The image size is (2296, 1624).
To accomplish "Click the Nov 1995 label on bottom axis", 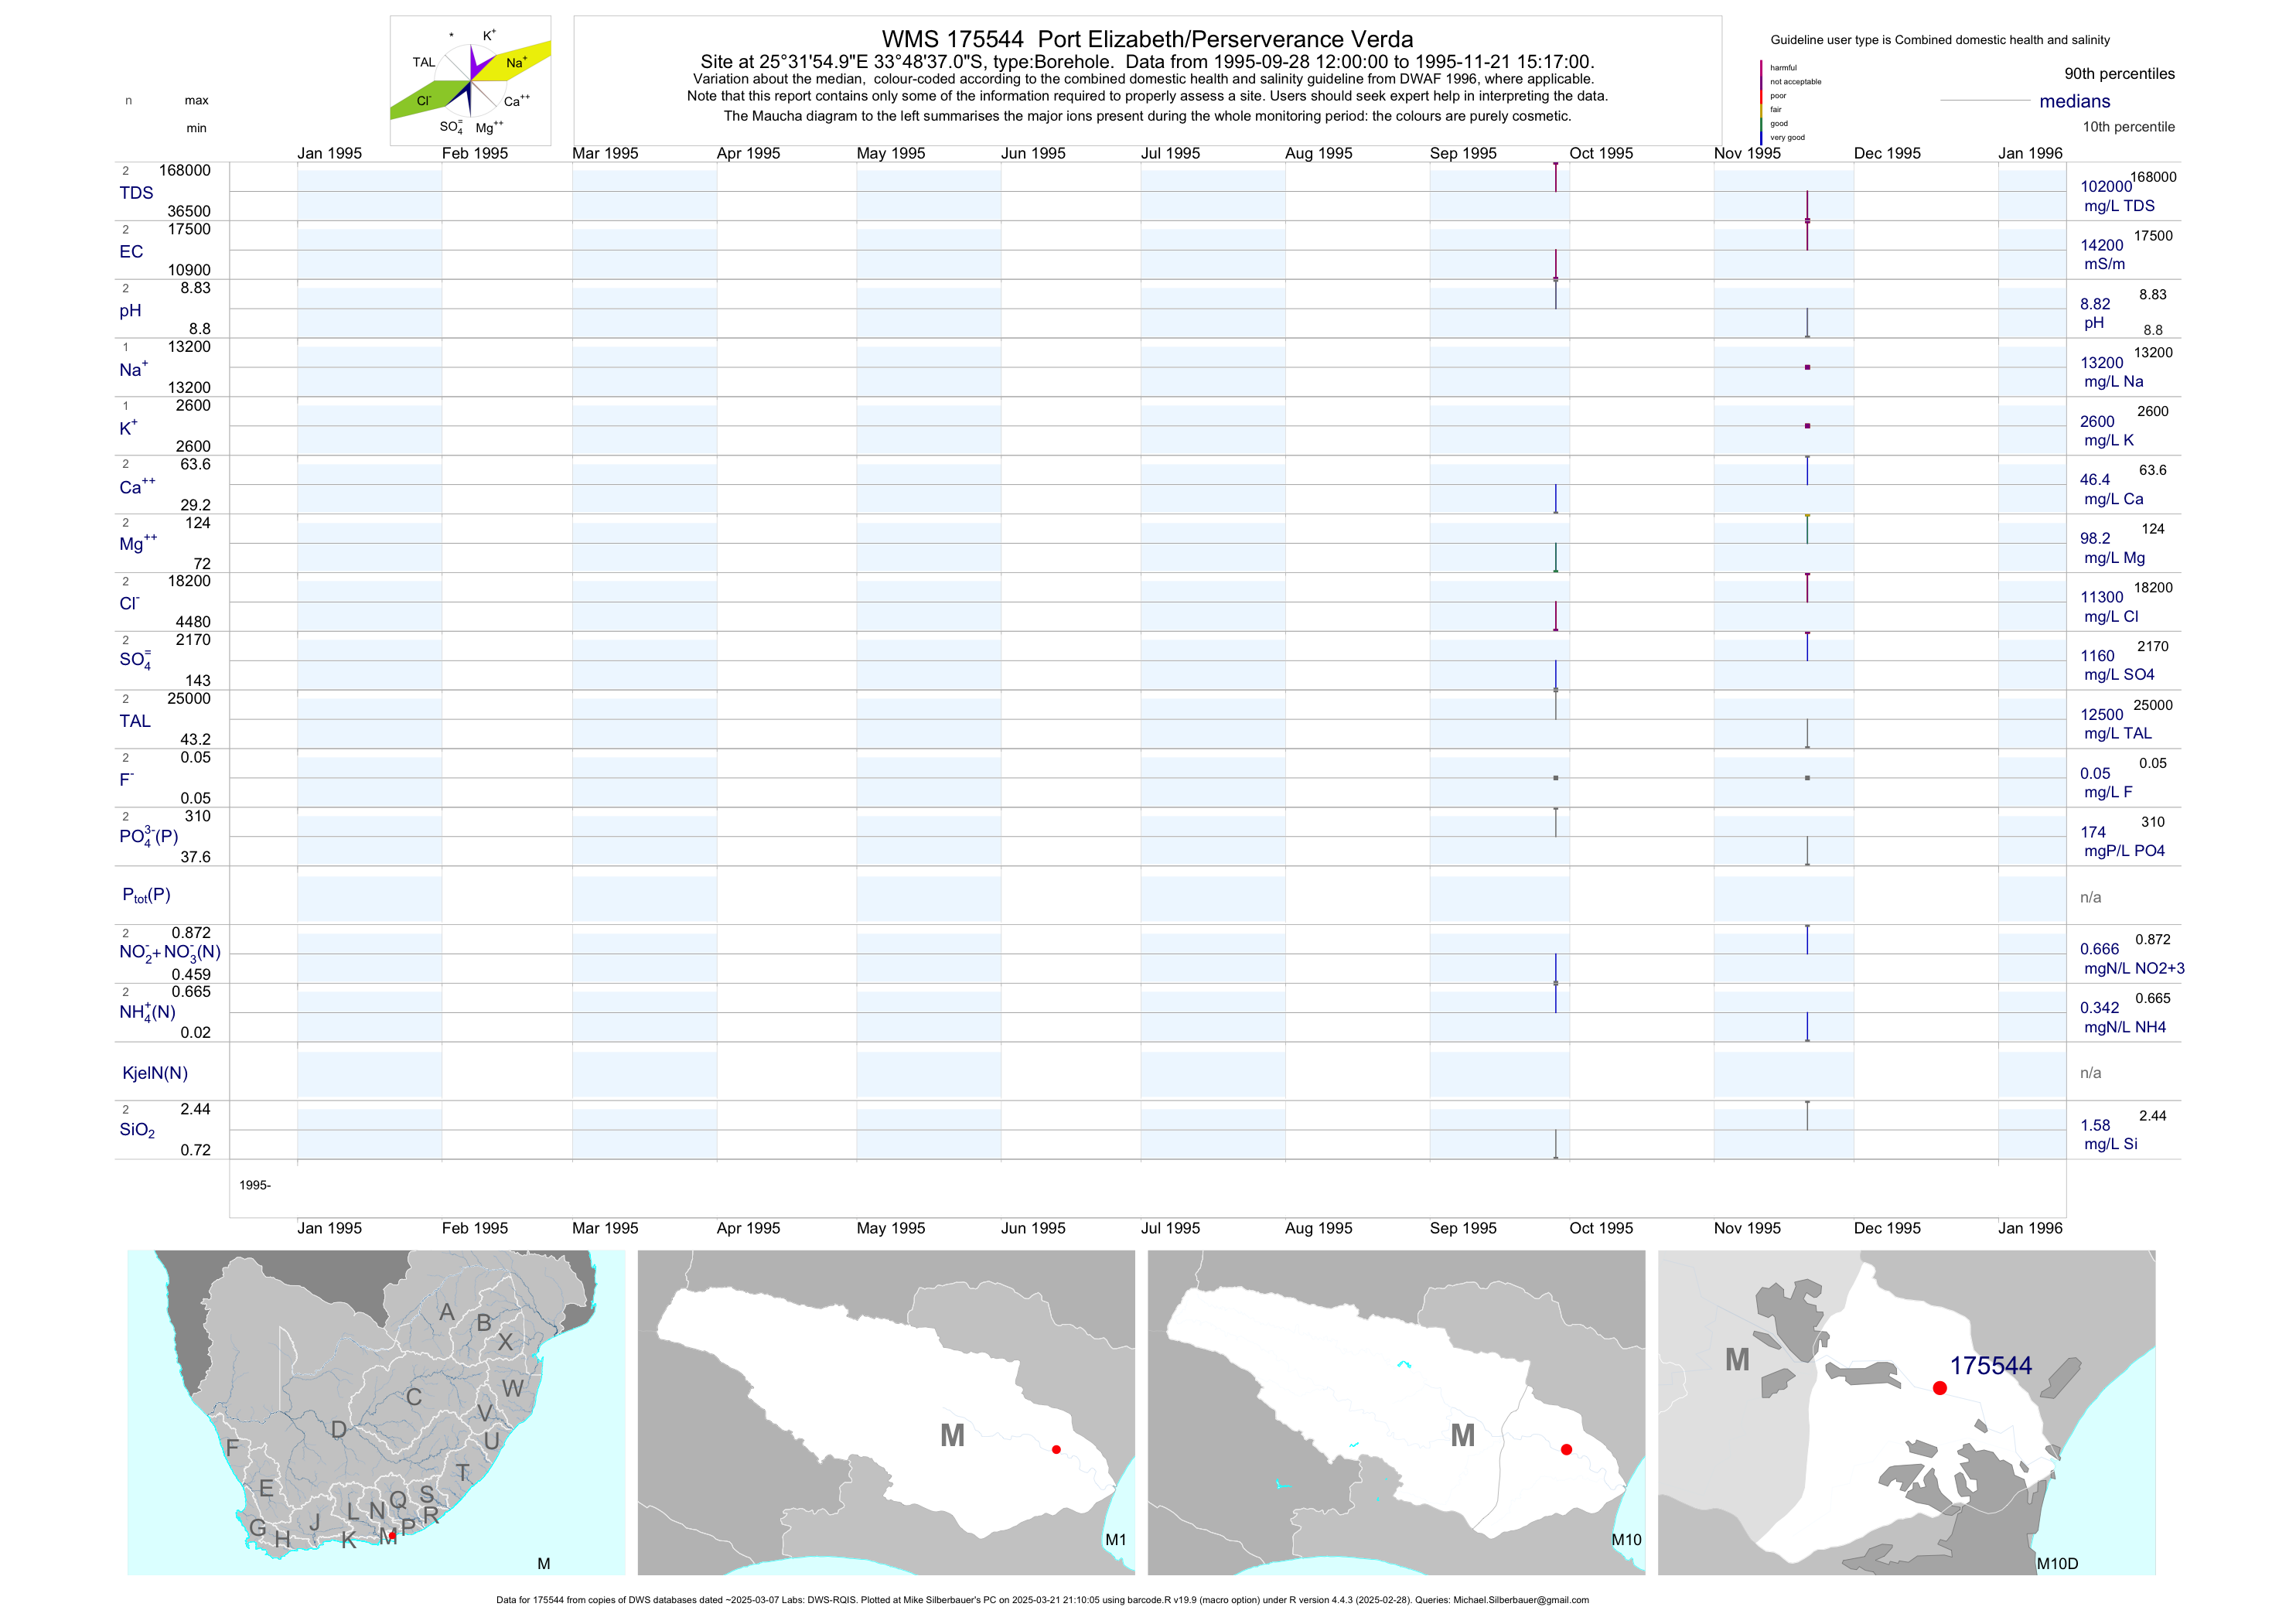I will 1746,1228.
